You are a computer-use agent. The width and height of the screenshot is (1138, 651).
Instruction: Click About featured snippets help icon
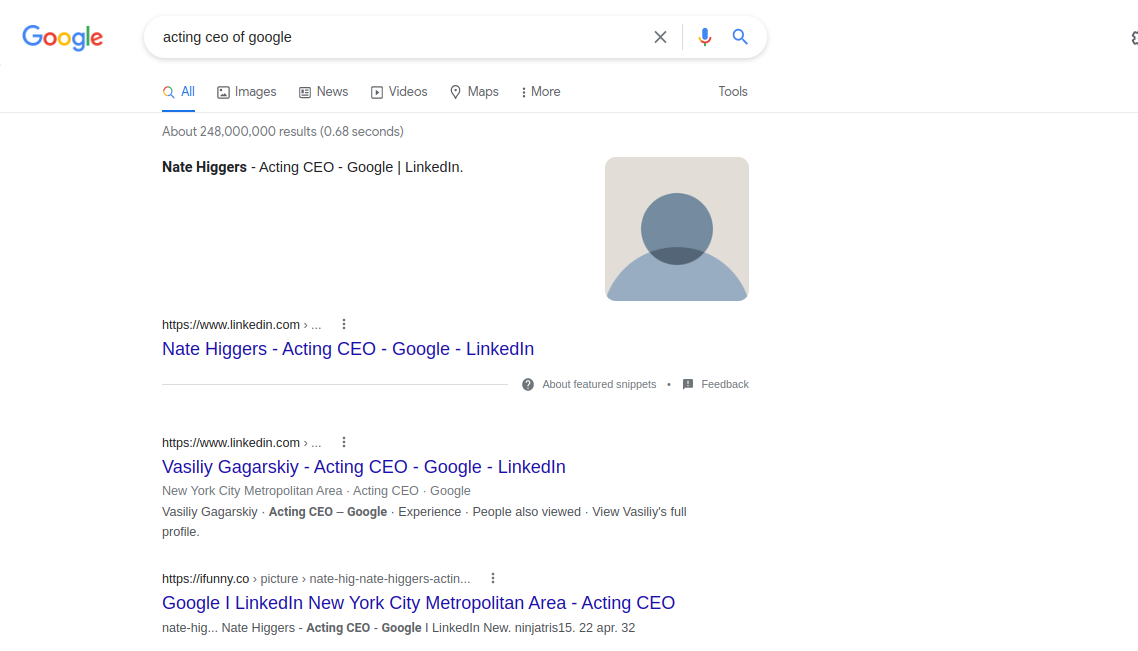(528, 385)
